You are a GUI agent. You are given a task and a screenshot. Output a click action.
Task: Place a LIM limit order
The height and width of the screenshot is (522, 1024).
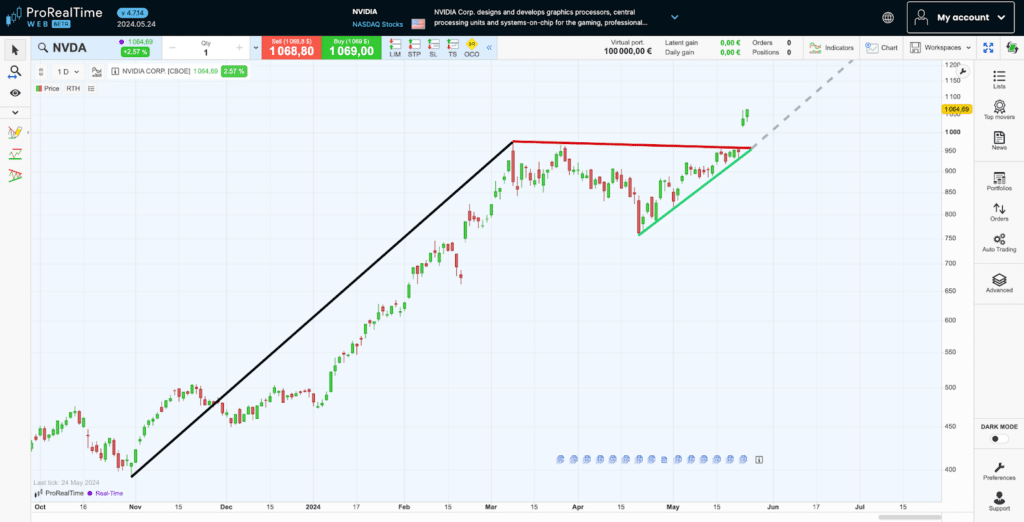point(395,48)
